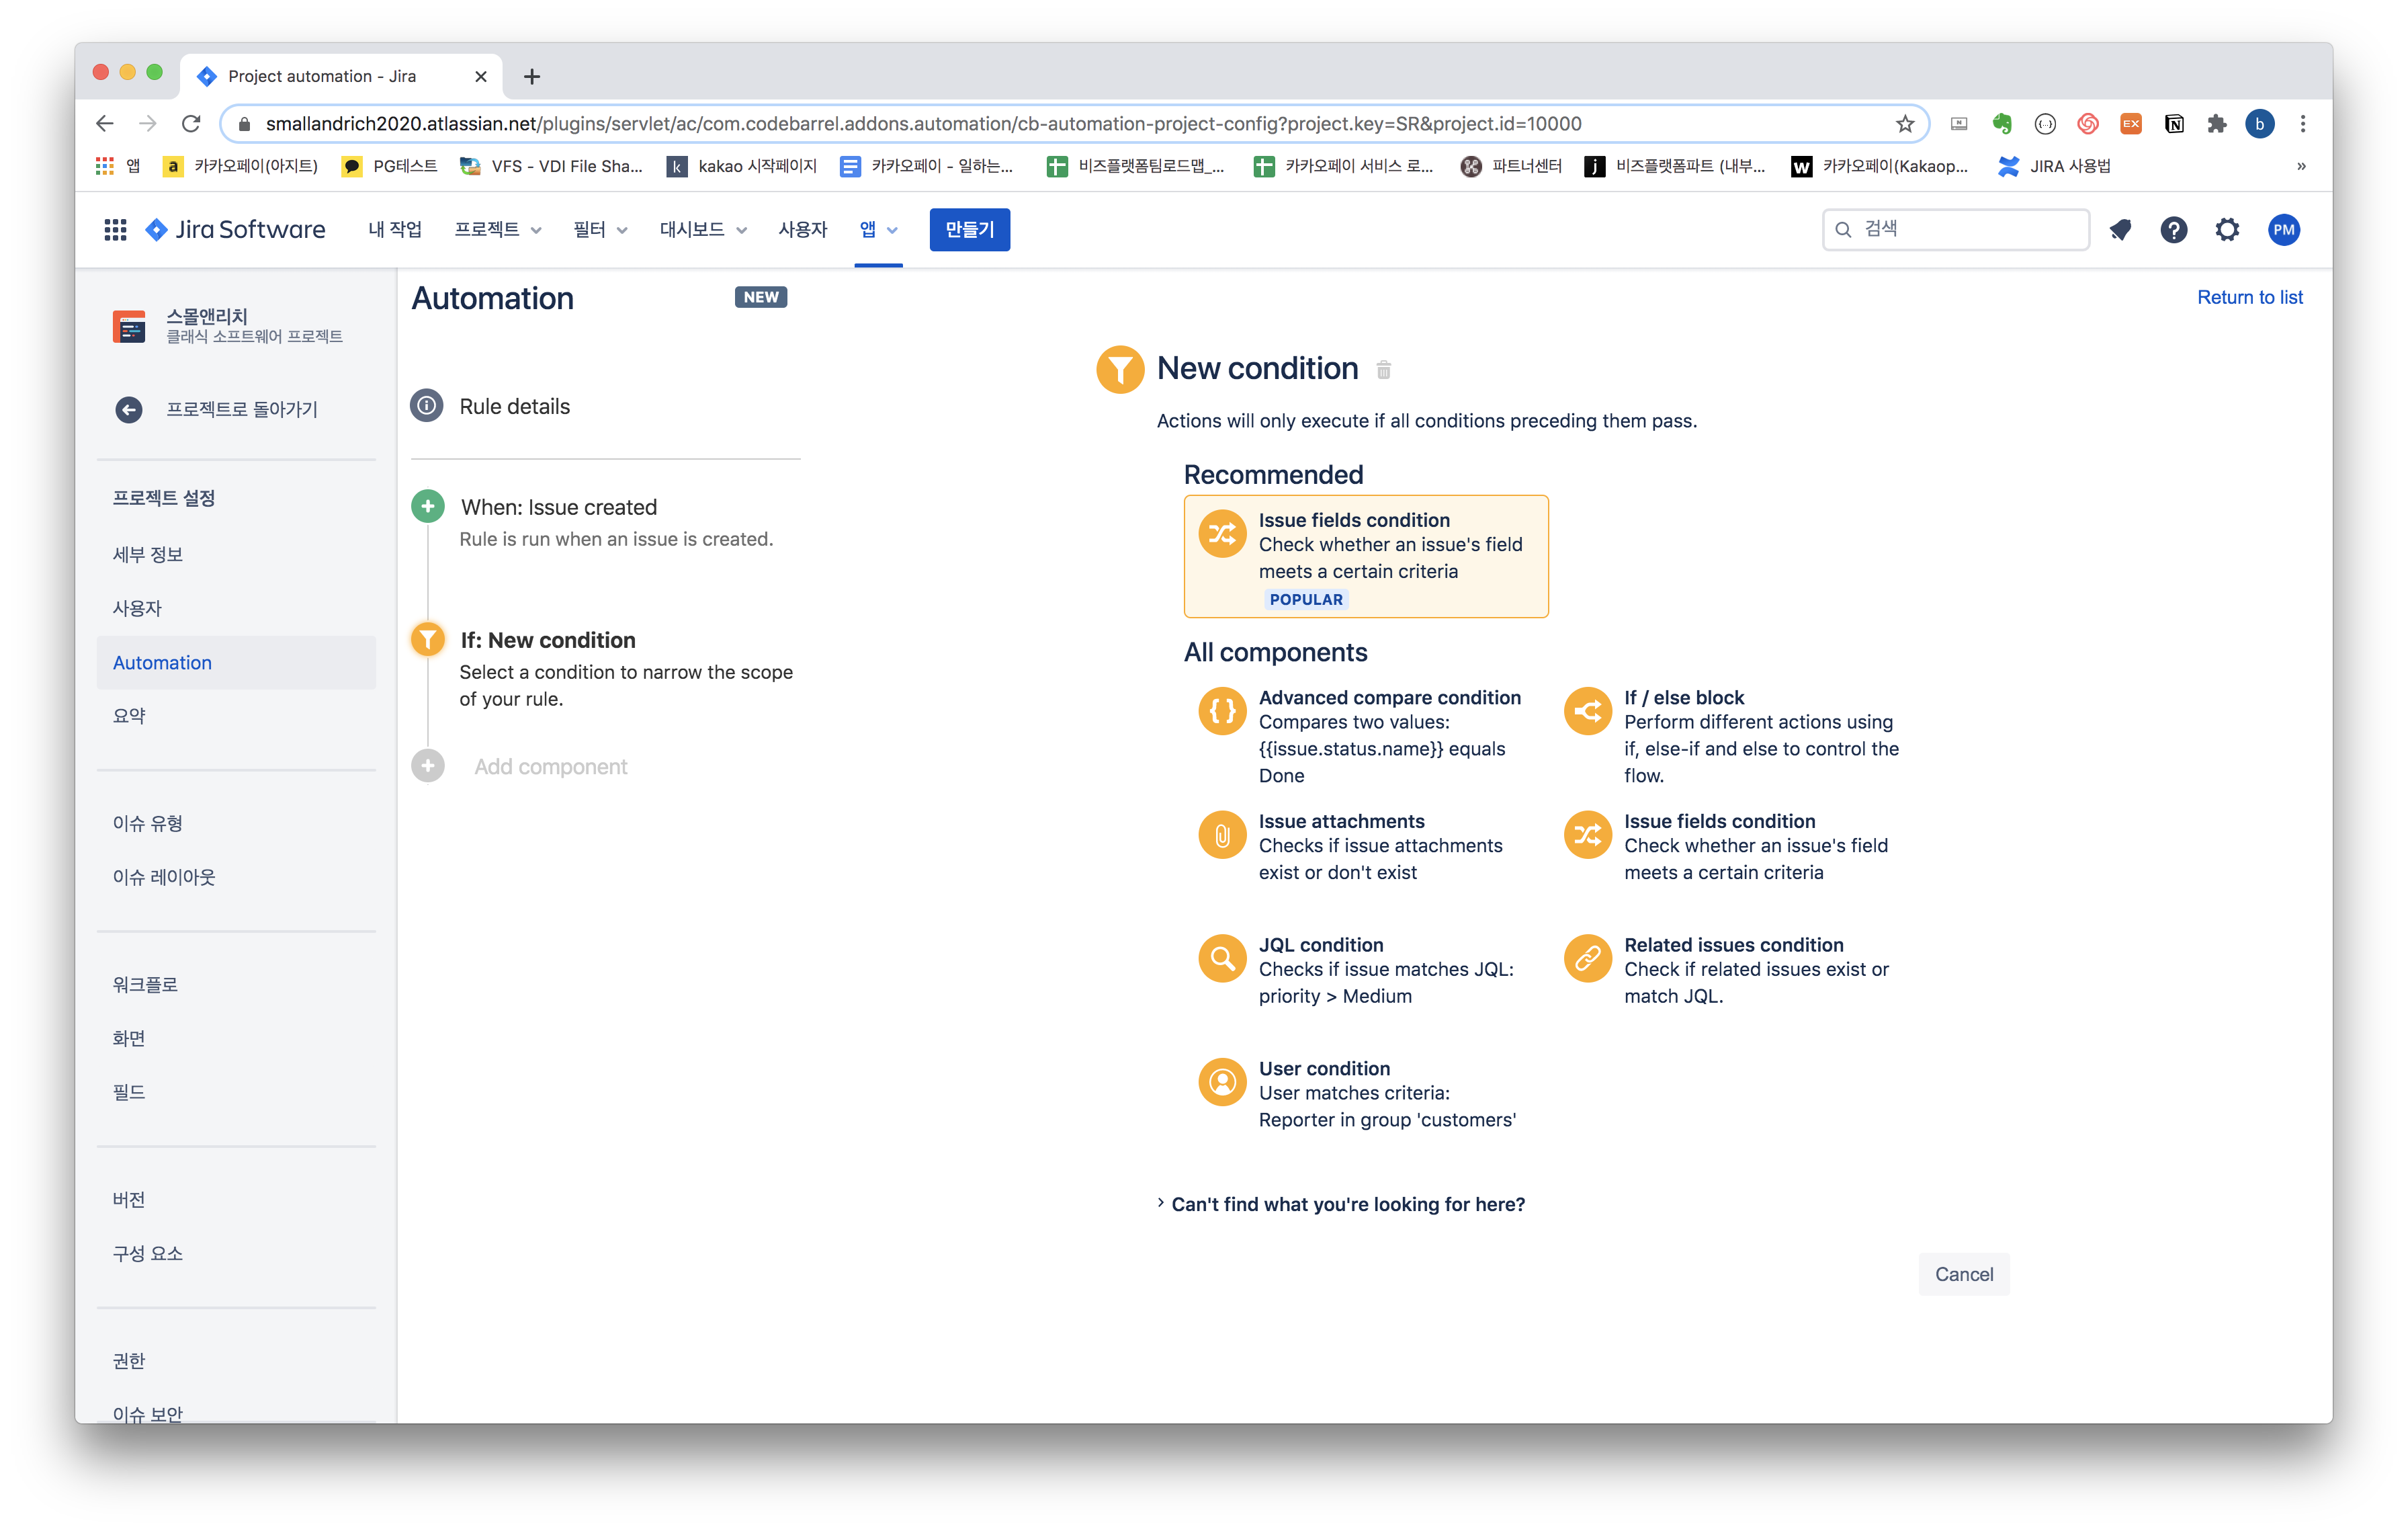The width and height of the screenshot is (2408, 1531).
Task: Choose the If / else block icon
Action: [1587, 711]
